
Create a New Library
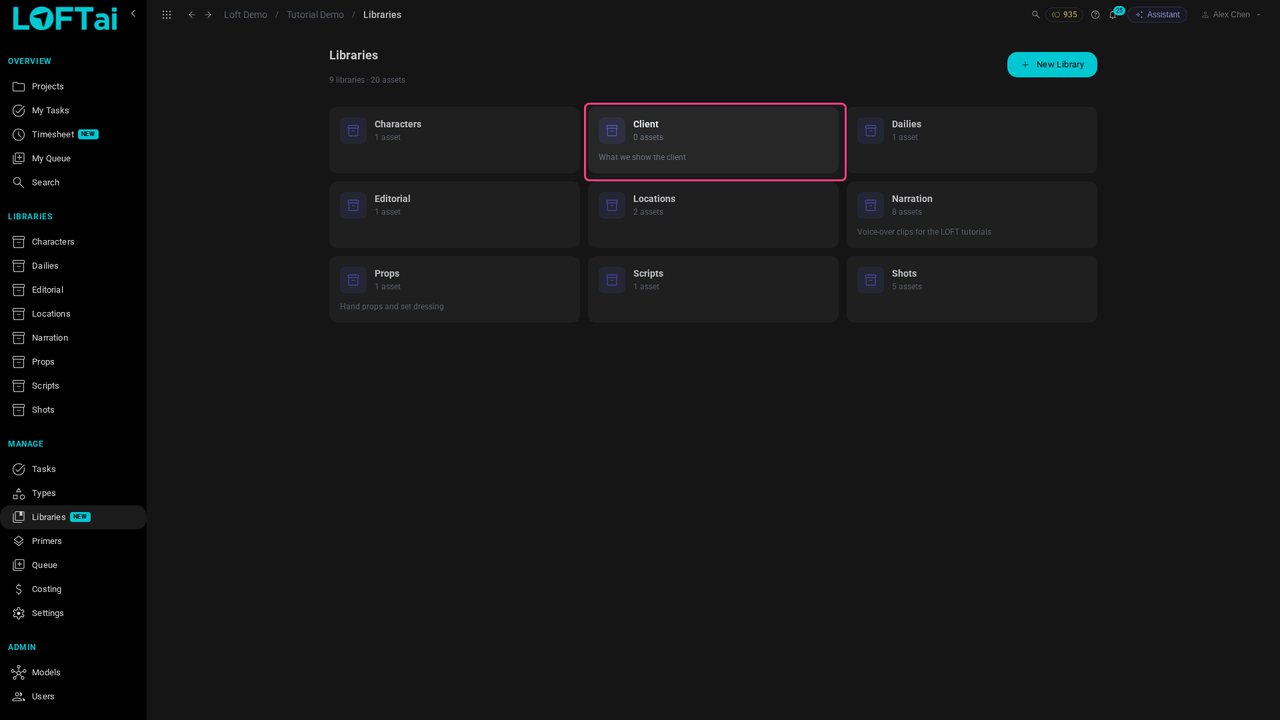tap(1052, 65)
